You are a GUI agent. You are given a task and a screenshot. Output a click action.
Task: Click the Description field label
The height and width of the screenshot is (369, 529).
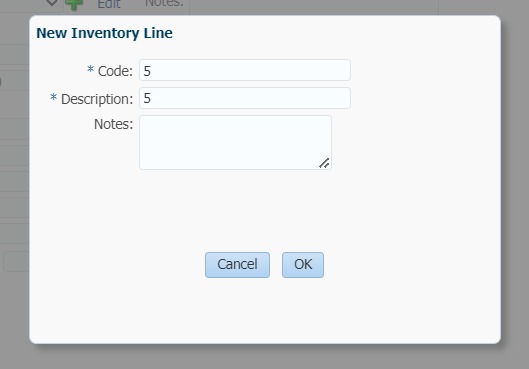(x=97, y=99)
